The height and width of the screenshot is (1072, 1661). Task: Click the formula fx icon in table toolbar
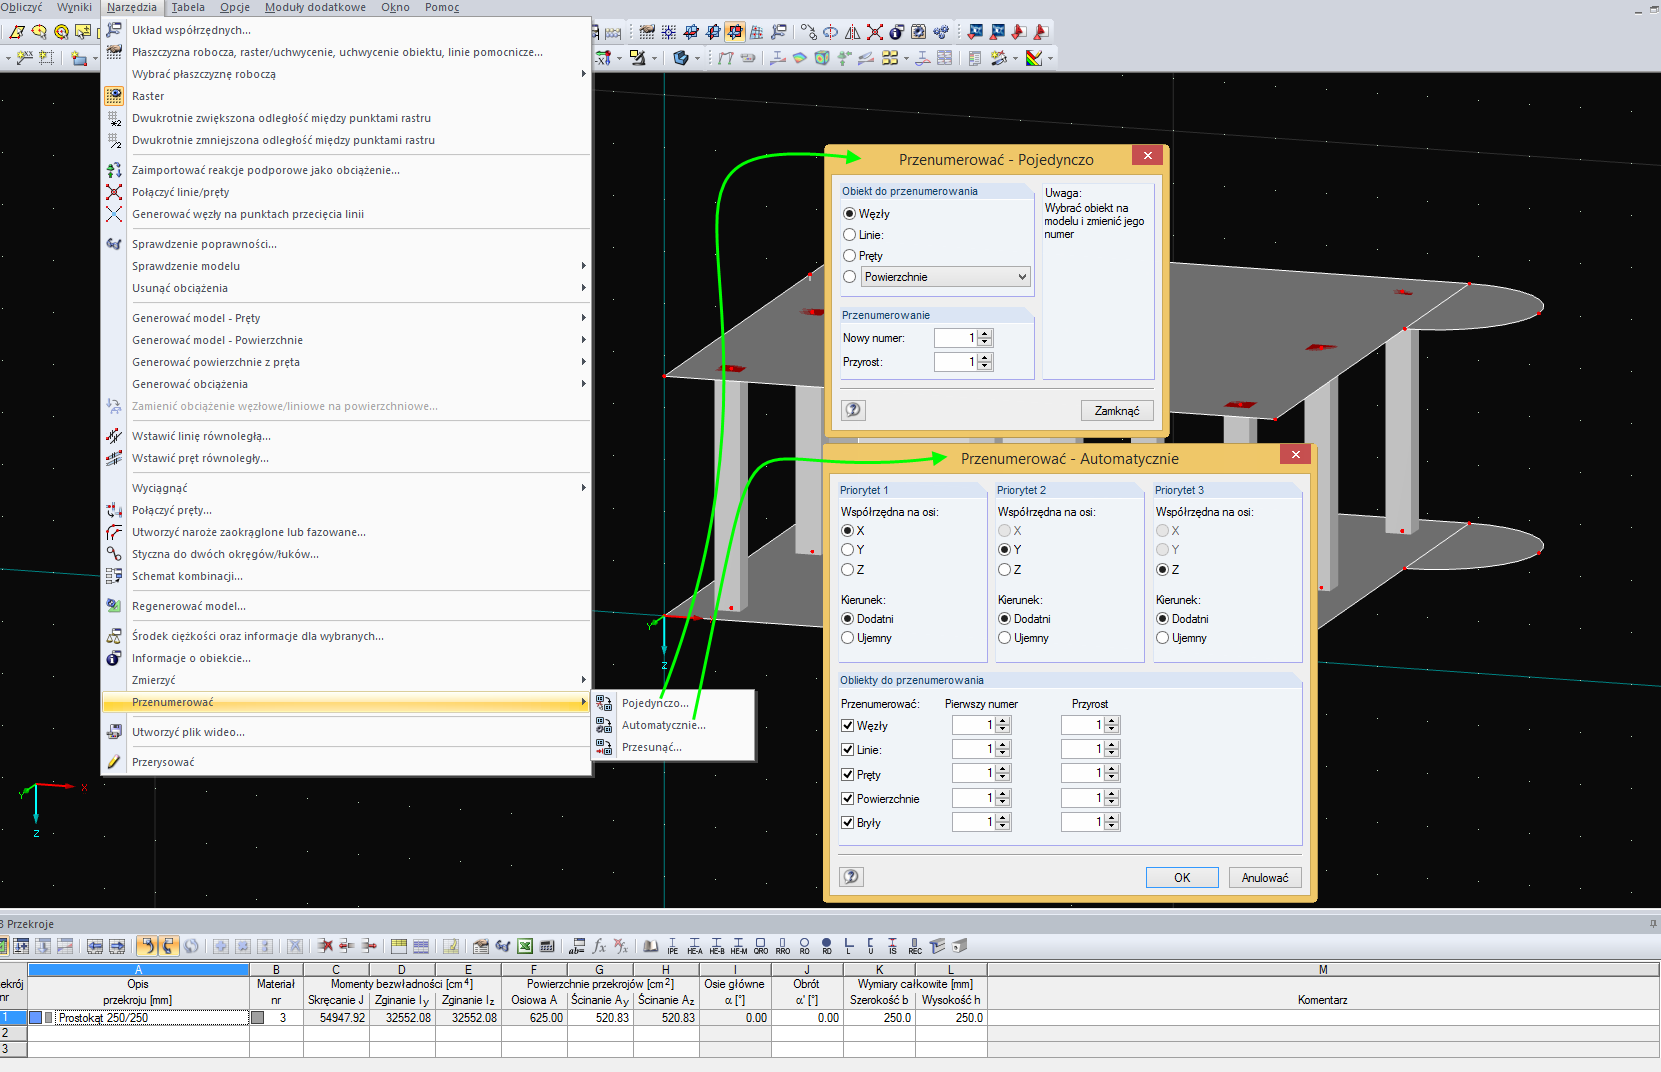tap(599, 946)
